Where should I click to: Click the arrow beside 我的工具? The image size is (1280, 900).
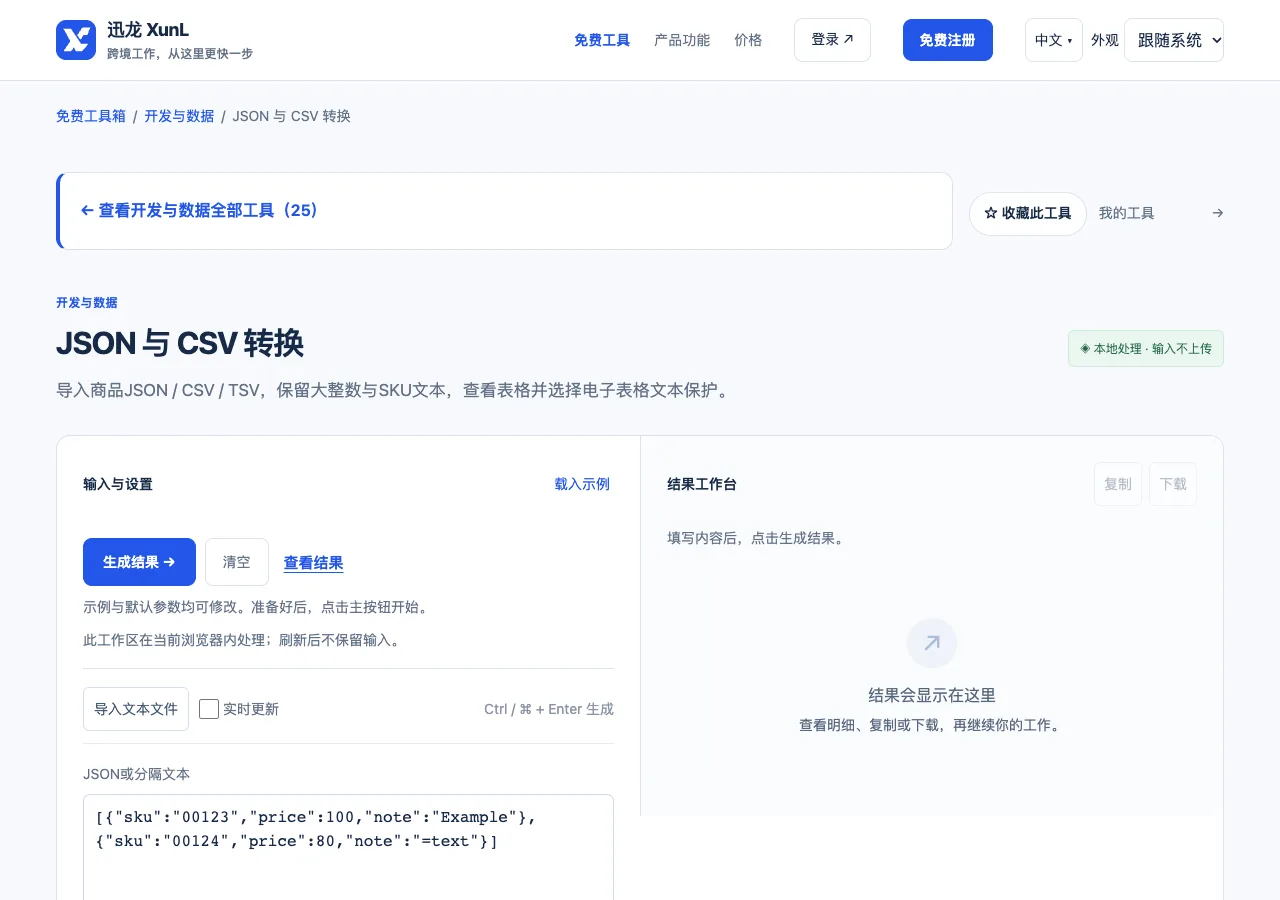click(x=1217, y=213)
